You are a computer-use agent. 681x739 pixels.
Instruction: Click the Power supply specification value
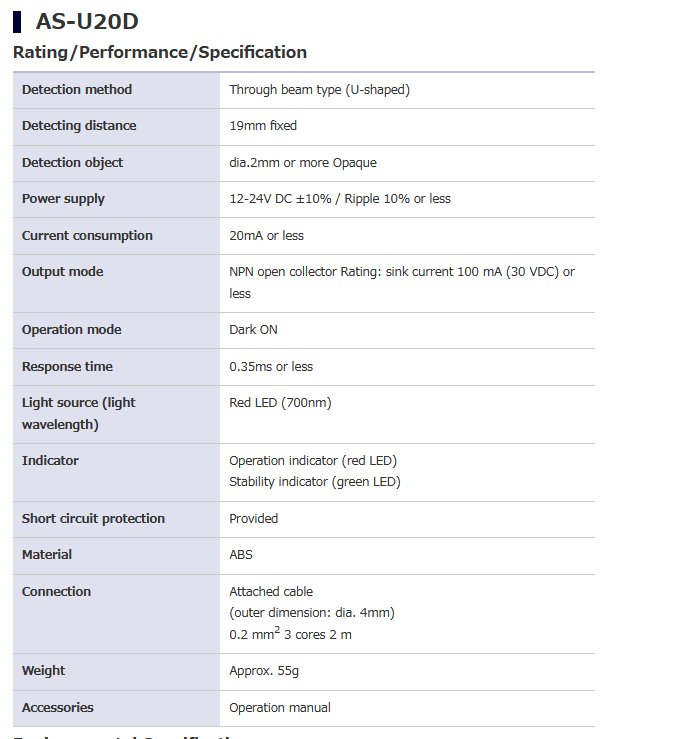[x=340, y=199]
